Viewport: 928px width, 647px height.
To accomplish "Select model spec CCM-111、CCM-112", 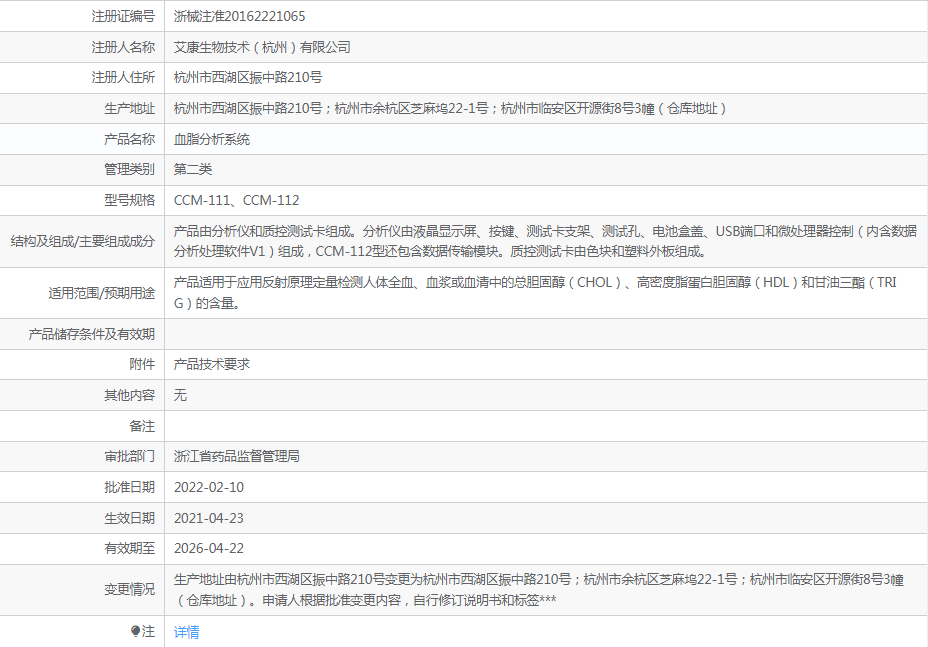I will 237,200.
